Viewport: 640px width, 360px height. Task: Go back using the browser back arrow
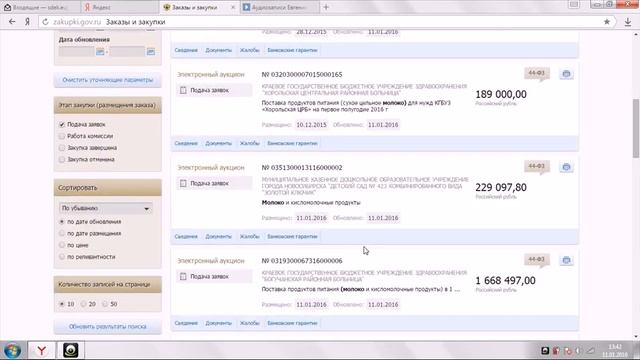click(12, 22)
